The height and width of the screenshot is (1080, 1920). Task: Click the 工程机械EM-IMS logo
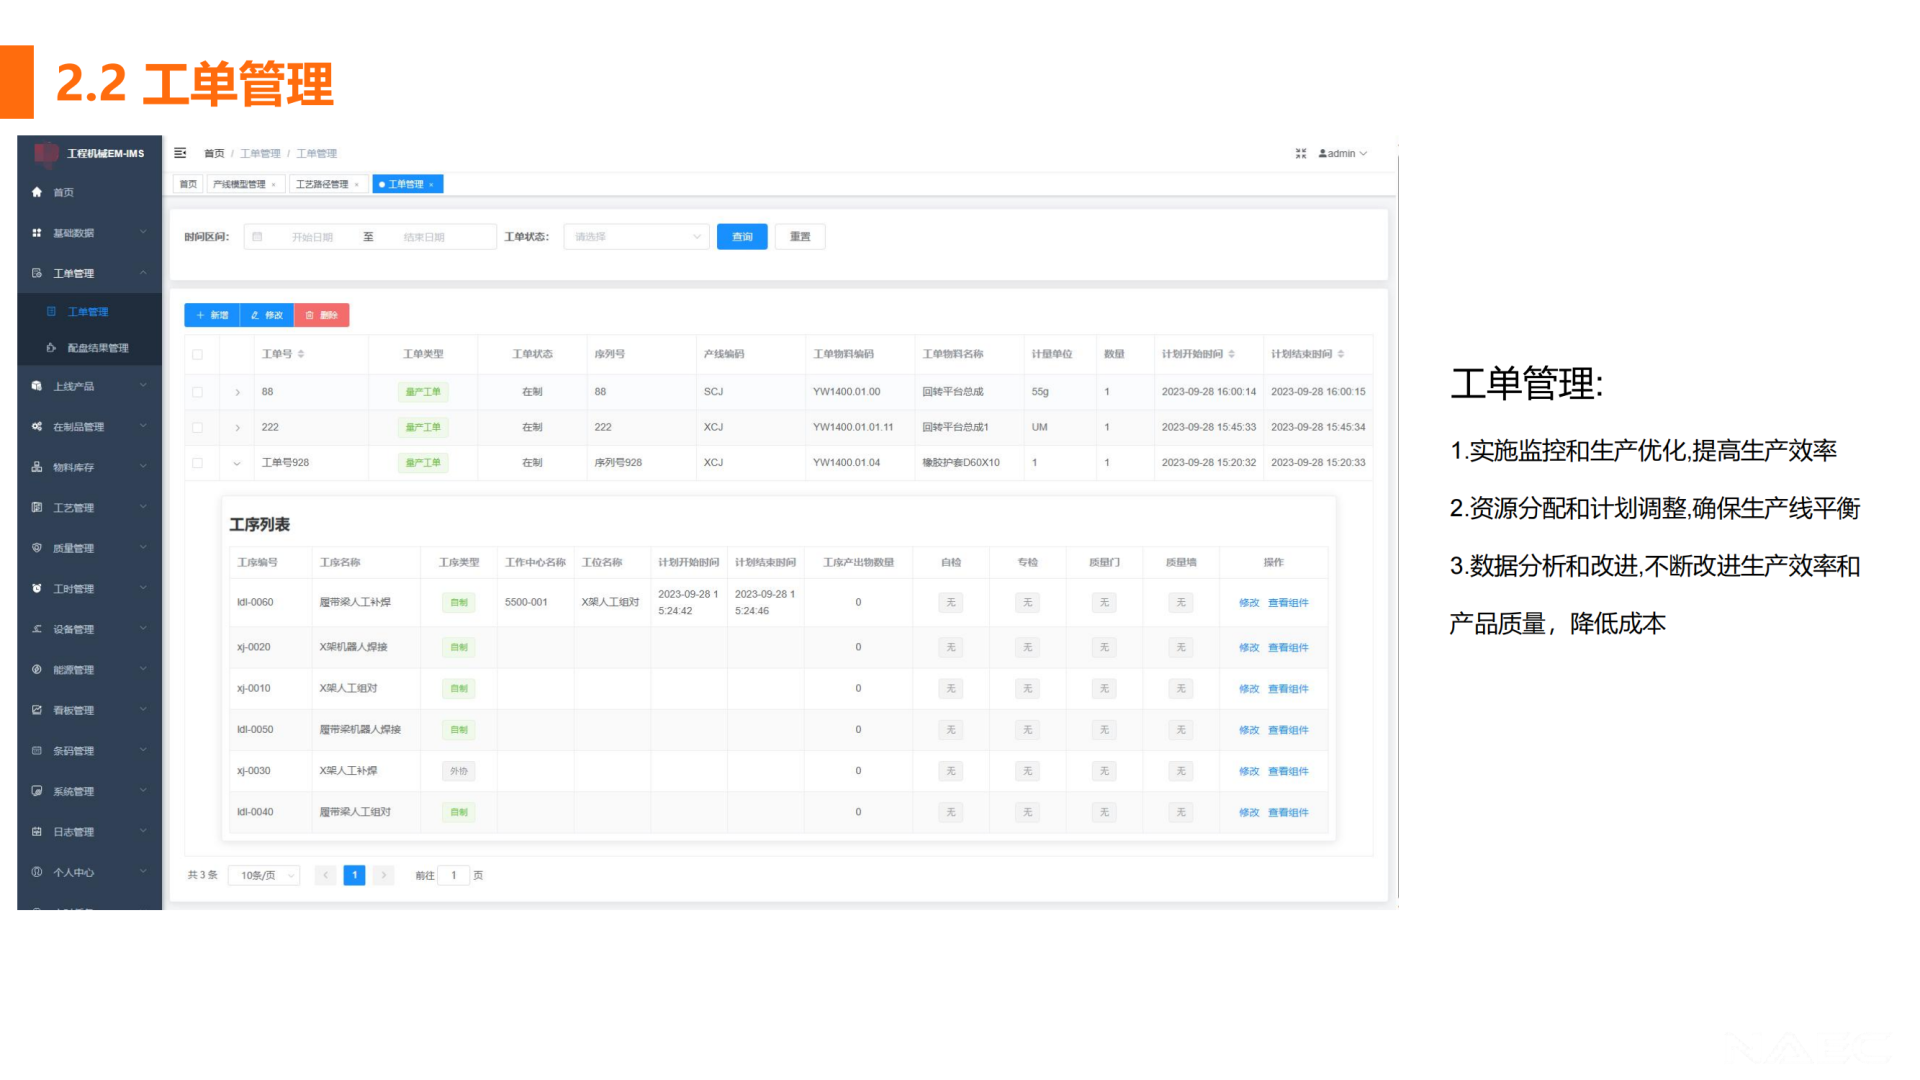(x=90, y=153)
